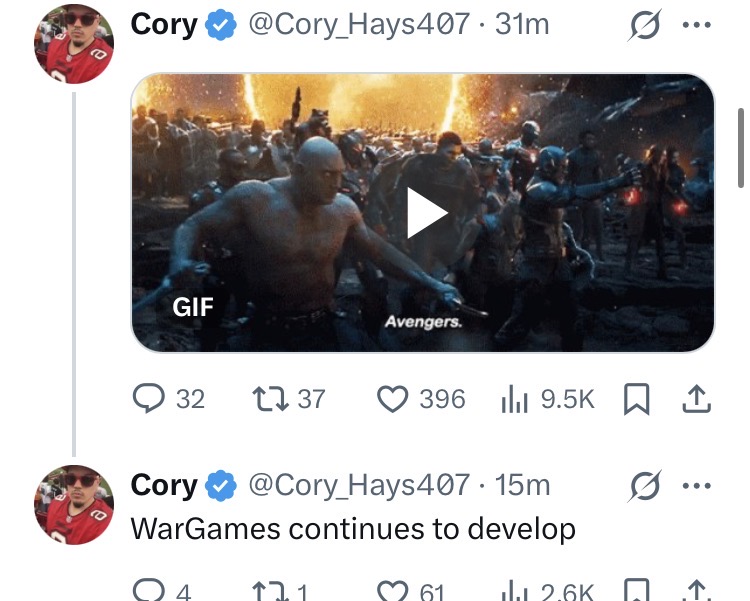This screenshot has width=750, height=601.
Task: Share the Avengers GIF tweet
Action: pos(696,399)
